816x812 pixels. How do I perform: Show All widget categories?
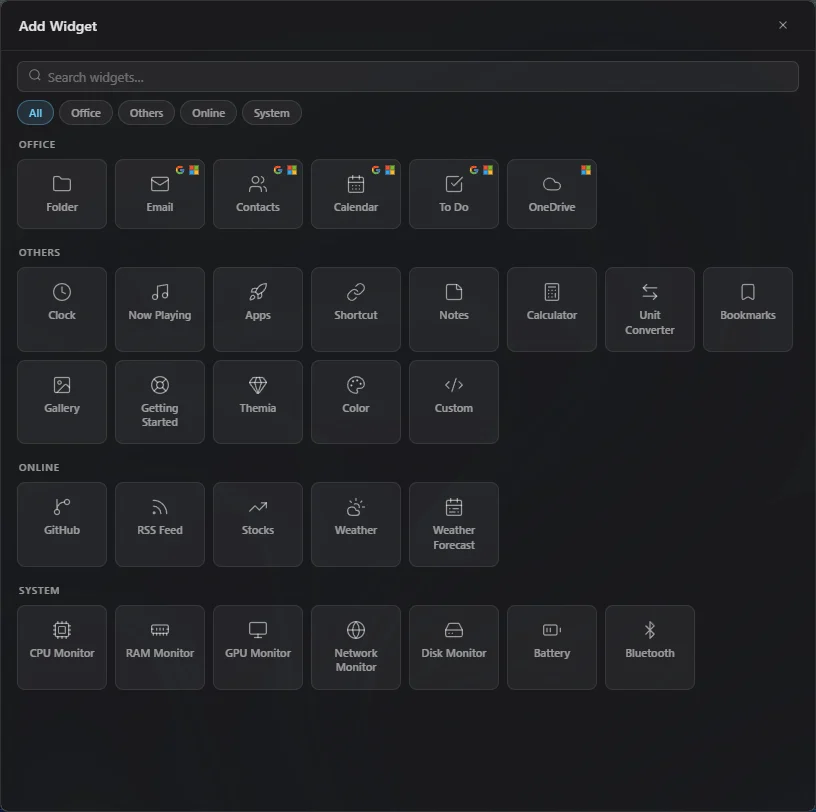(x=35, y=113)
